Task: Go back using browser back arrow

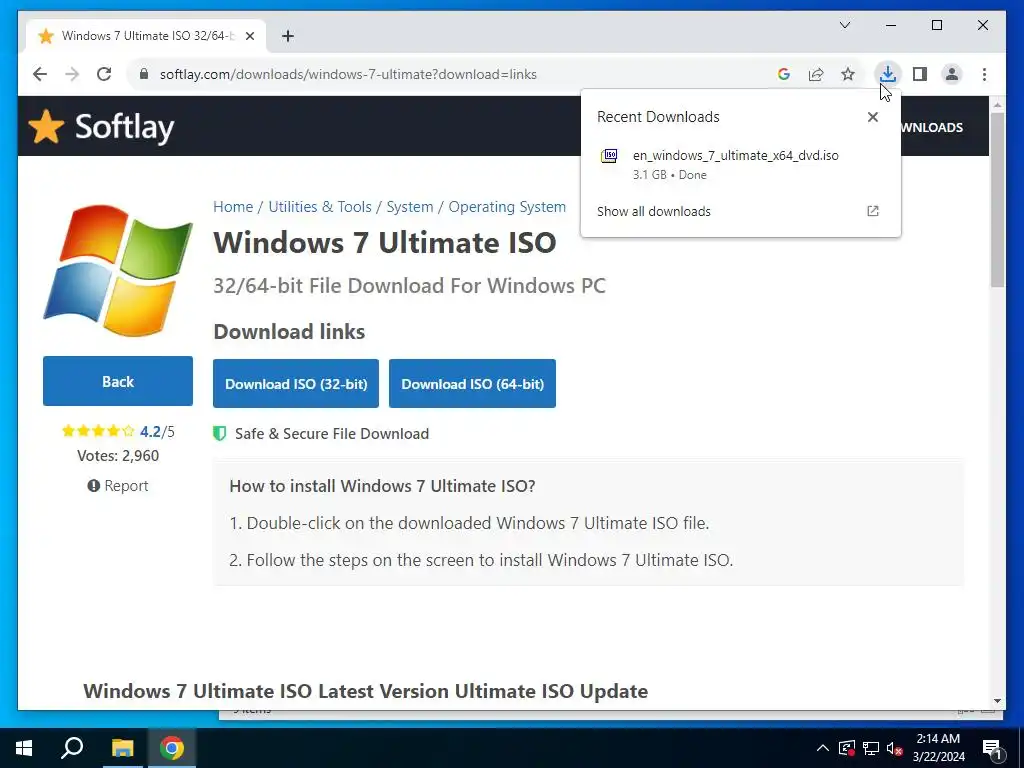Action: point(40,74)
